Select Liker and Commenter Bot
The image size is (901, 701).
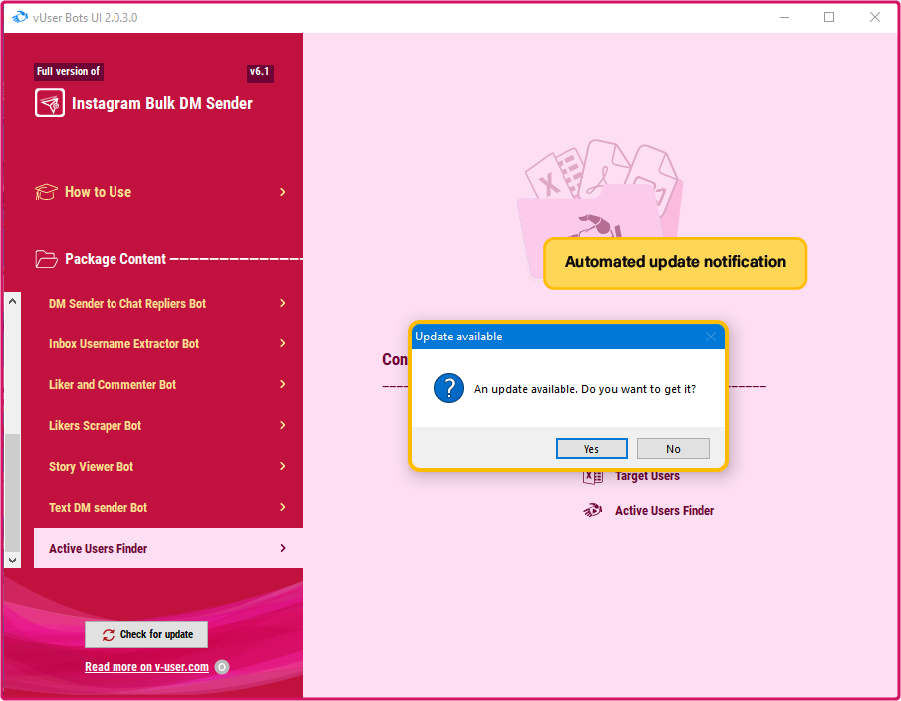[x=168, y=384]
